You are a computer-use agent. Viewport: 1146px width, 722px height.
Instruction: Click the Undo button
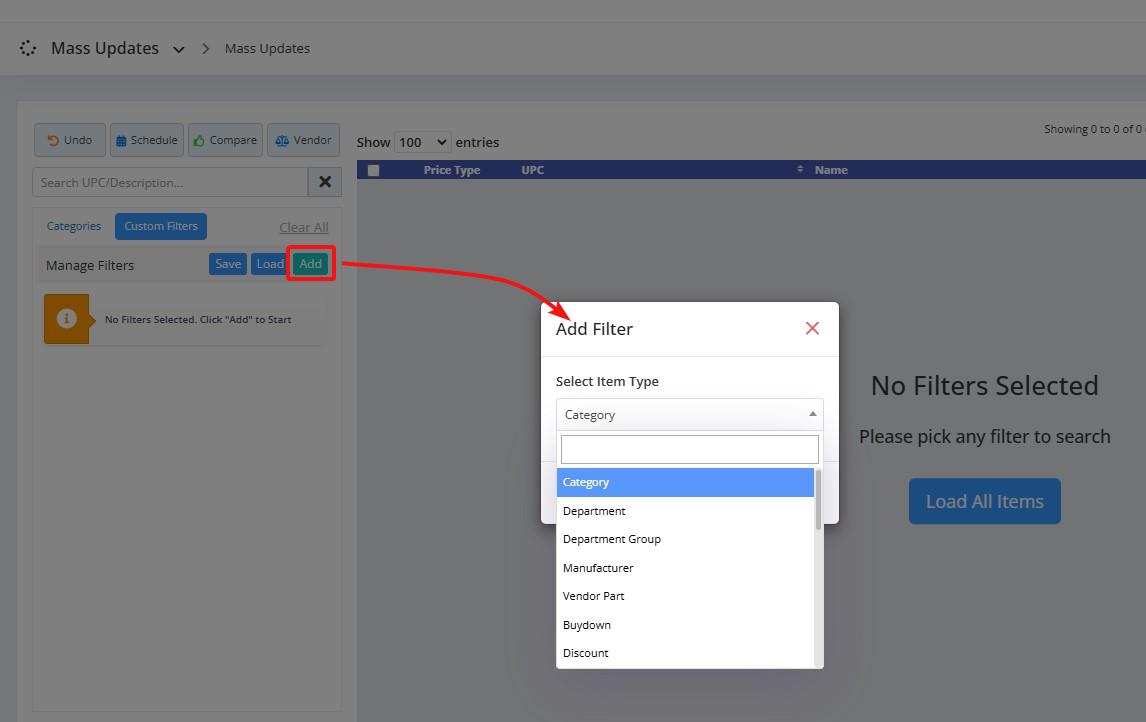point(69,140)
